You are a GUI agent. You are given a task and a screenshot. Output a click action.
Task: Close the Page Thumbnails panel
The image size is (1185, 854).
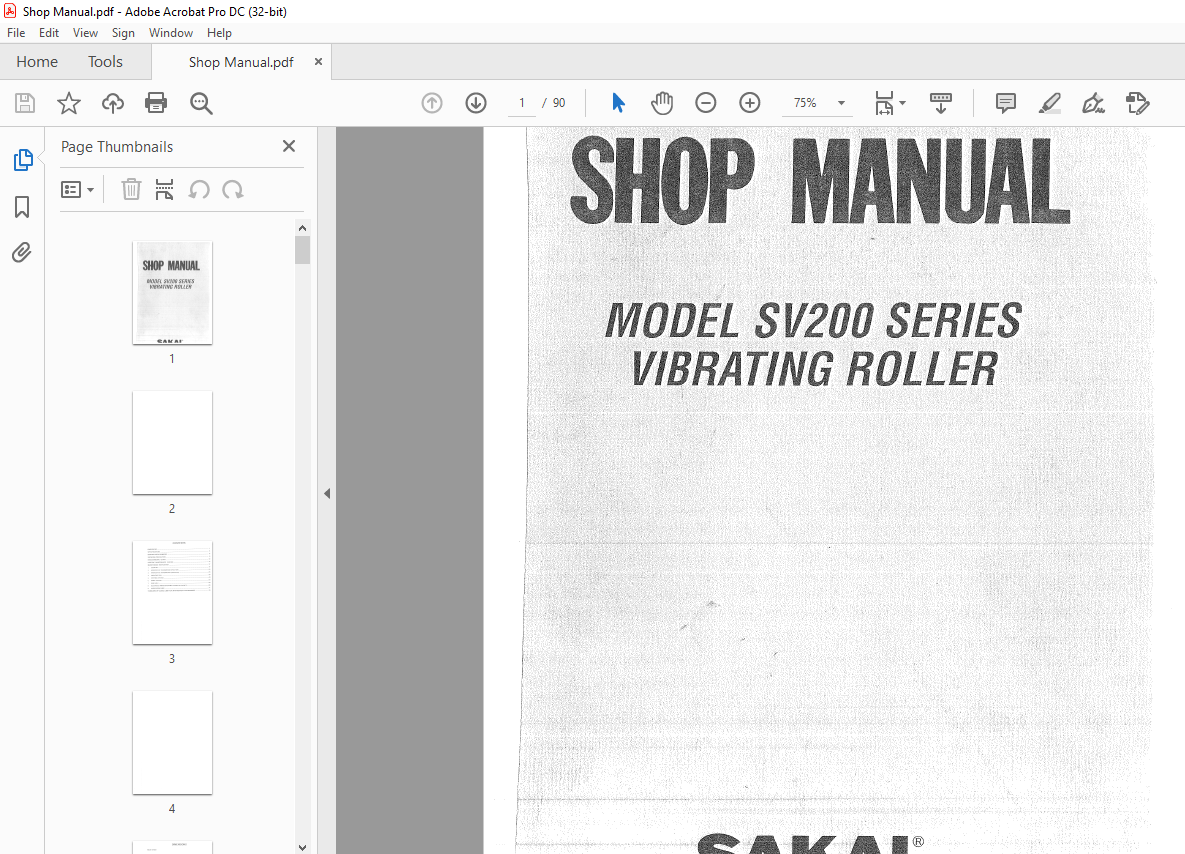pyautogui.click(x=289, y=146)
